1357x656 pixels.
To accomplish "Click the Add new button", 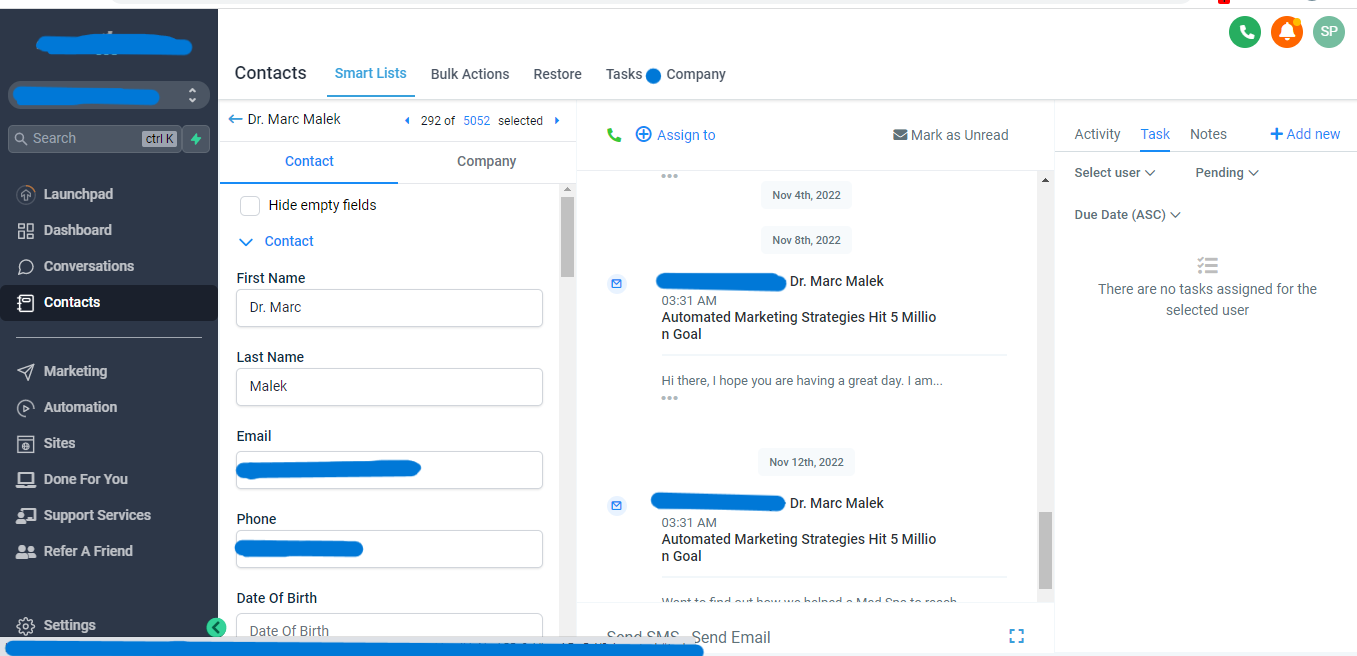I will [x=1305, y=134].
